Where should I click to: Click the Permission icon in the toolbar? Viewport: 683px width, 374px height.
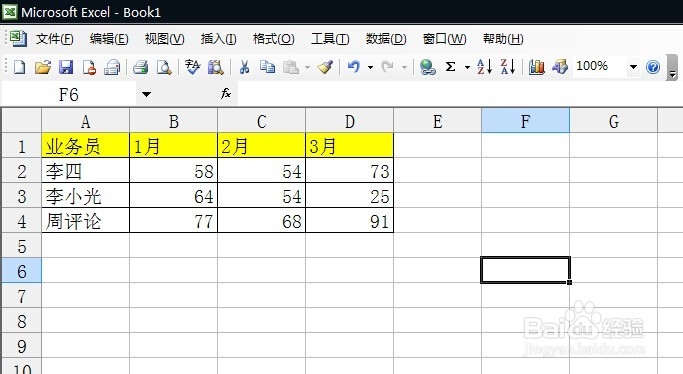(89, 67)
